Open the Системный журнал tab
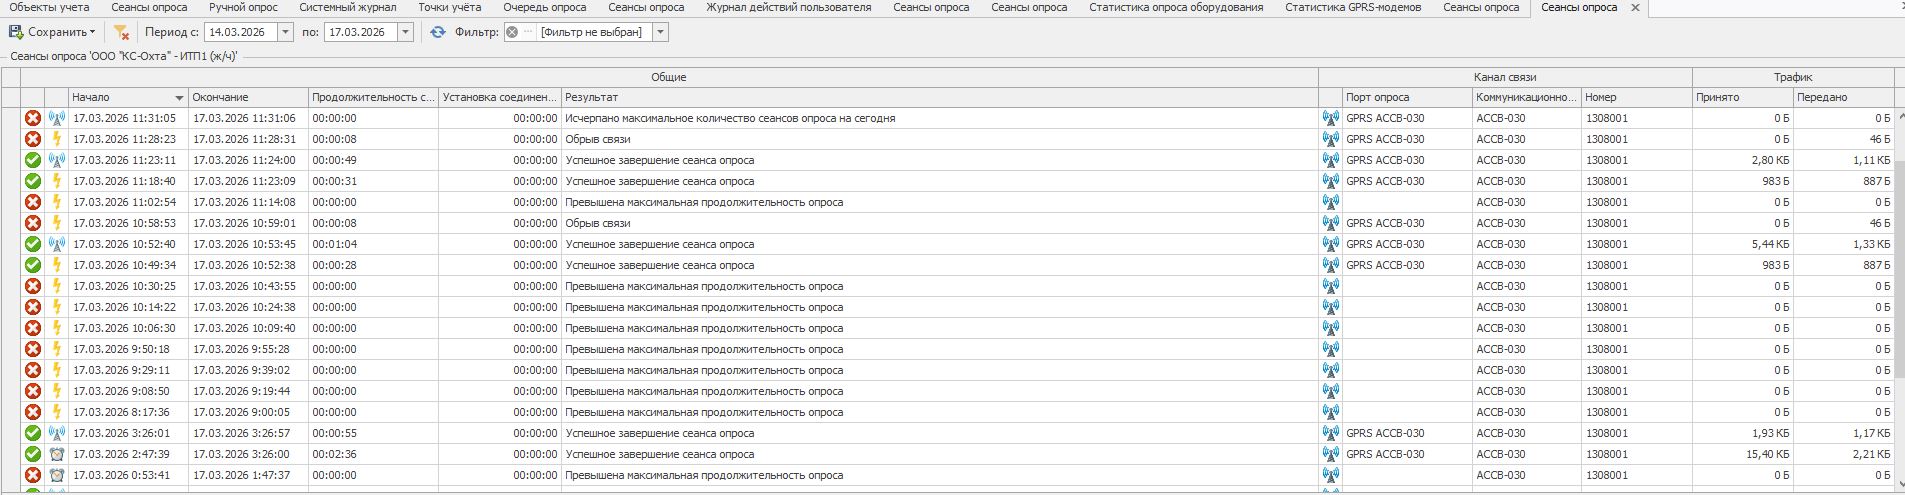 [347, 7]
